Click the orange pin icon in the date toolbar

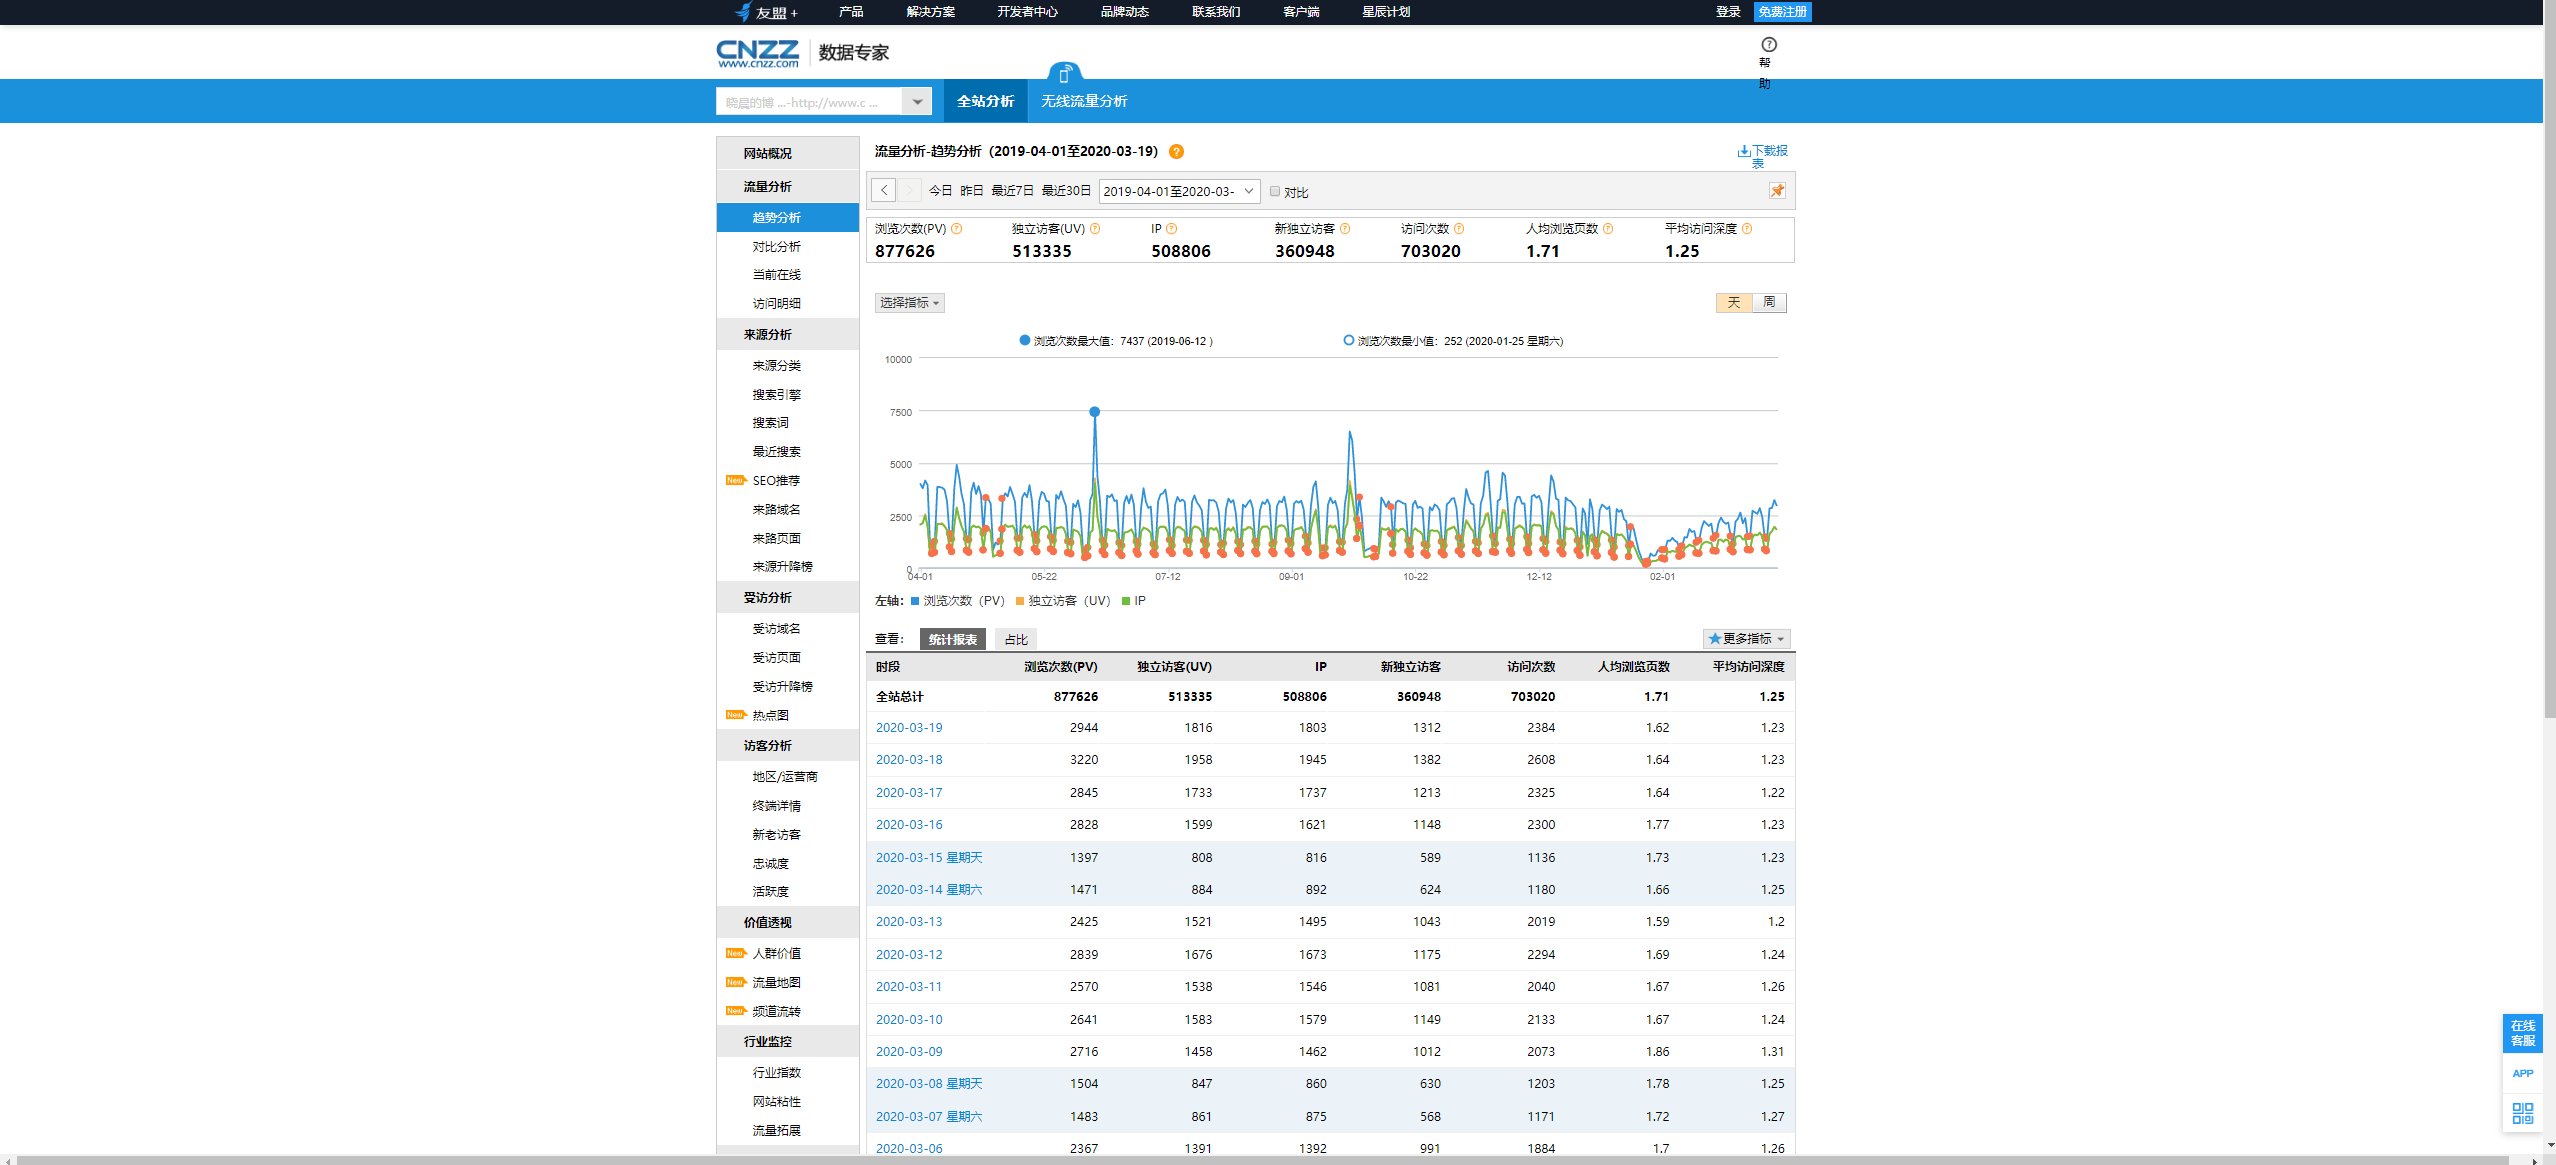(x=1777, y=191)
